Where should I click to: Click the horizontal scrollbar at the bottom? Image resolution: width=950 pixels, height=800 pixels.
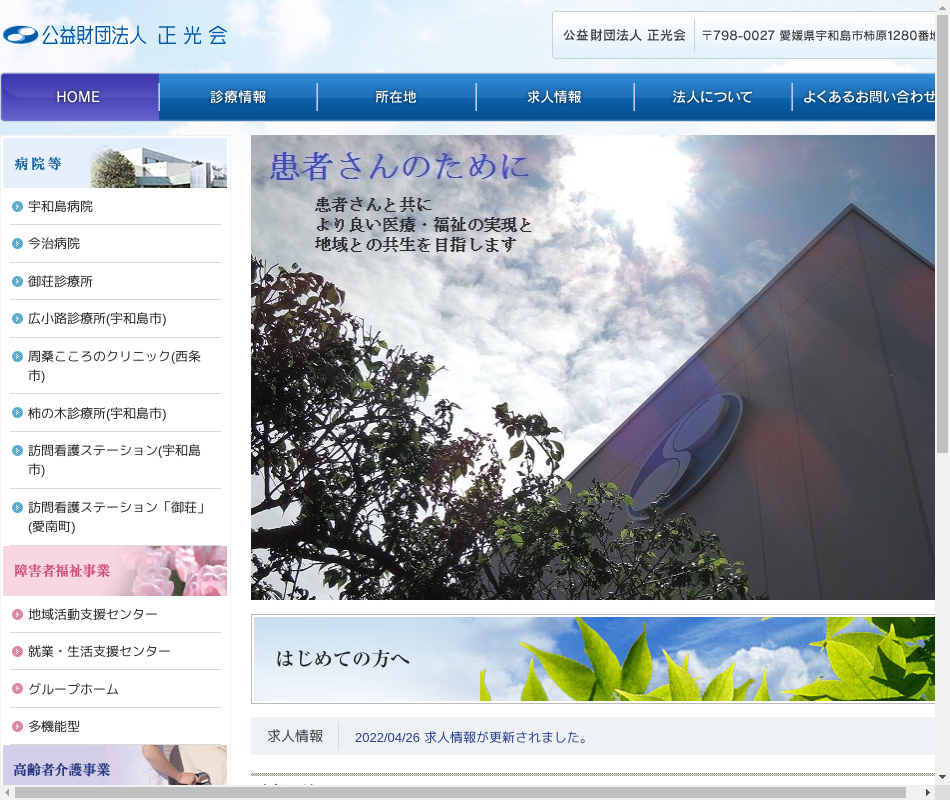pos(470,792)
